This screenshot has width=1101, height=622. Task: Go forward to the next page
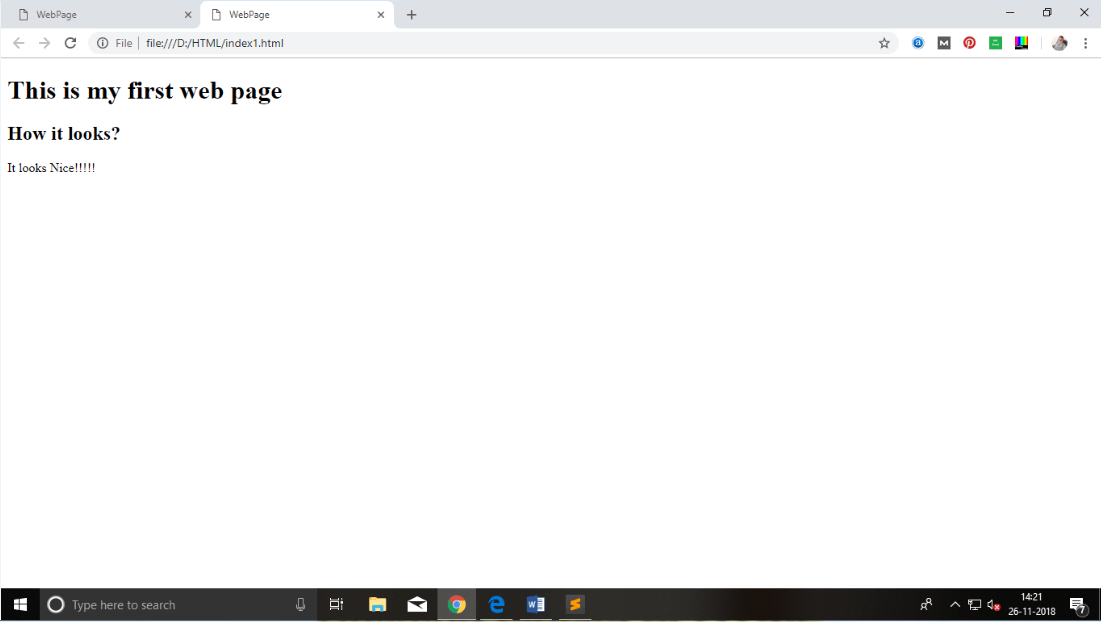click(44, 43)
